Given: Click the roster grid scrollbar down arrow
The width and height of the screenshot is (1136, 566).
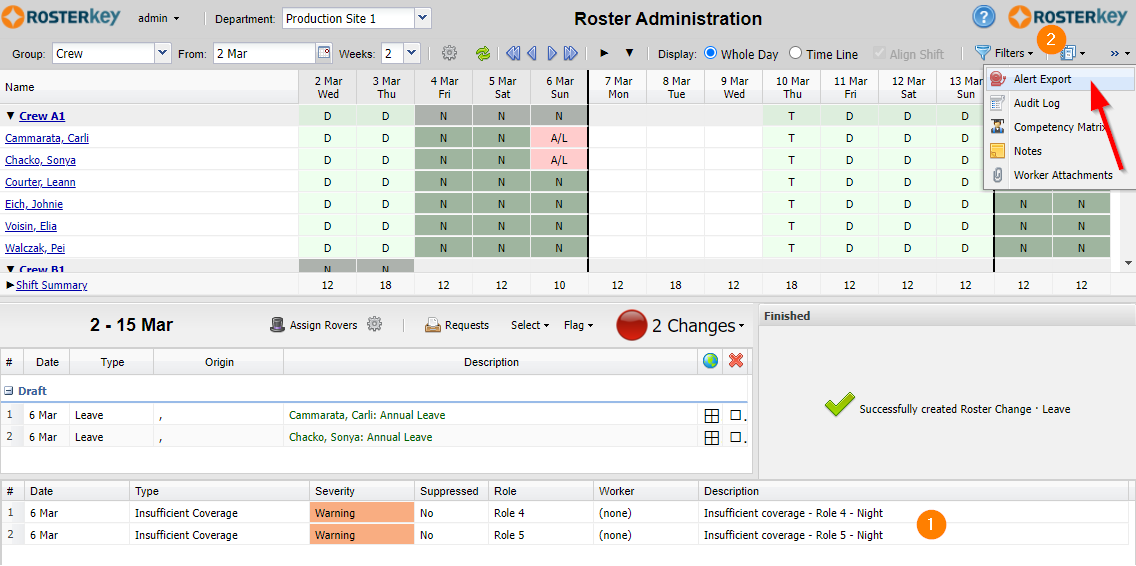Looking at the screenshot, I should (1127, 262).
